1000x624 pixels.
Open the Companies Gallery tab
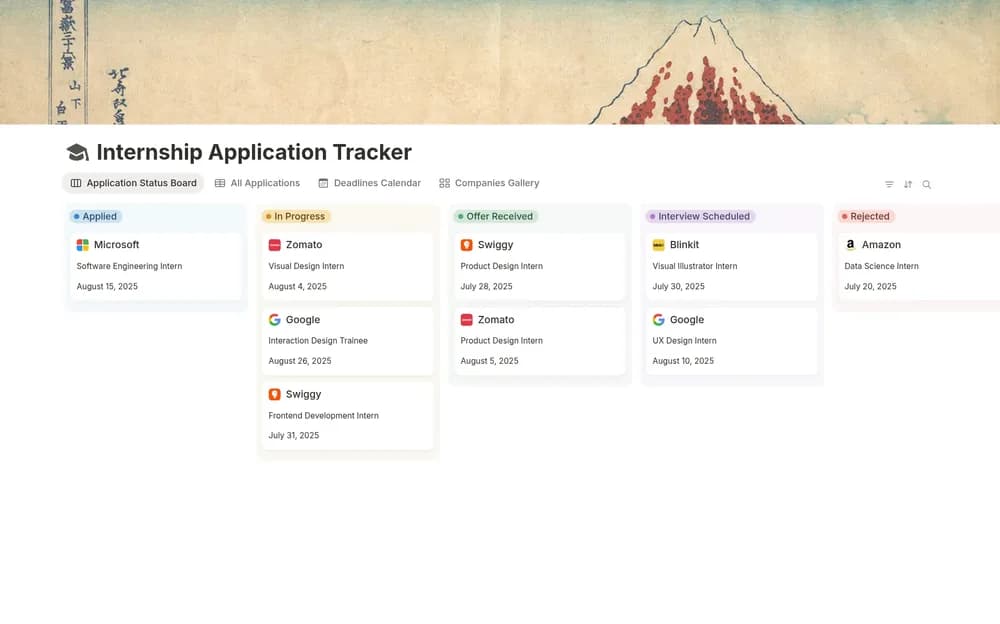[x=489, y=183]
